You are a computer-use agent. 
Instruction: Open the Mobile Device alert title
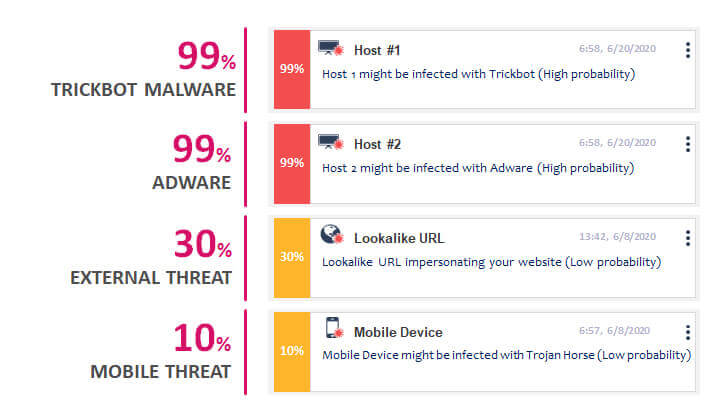398,332
